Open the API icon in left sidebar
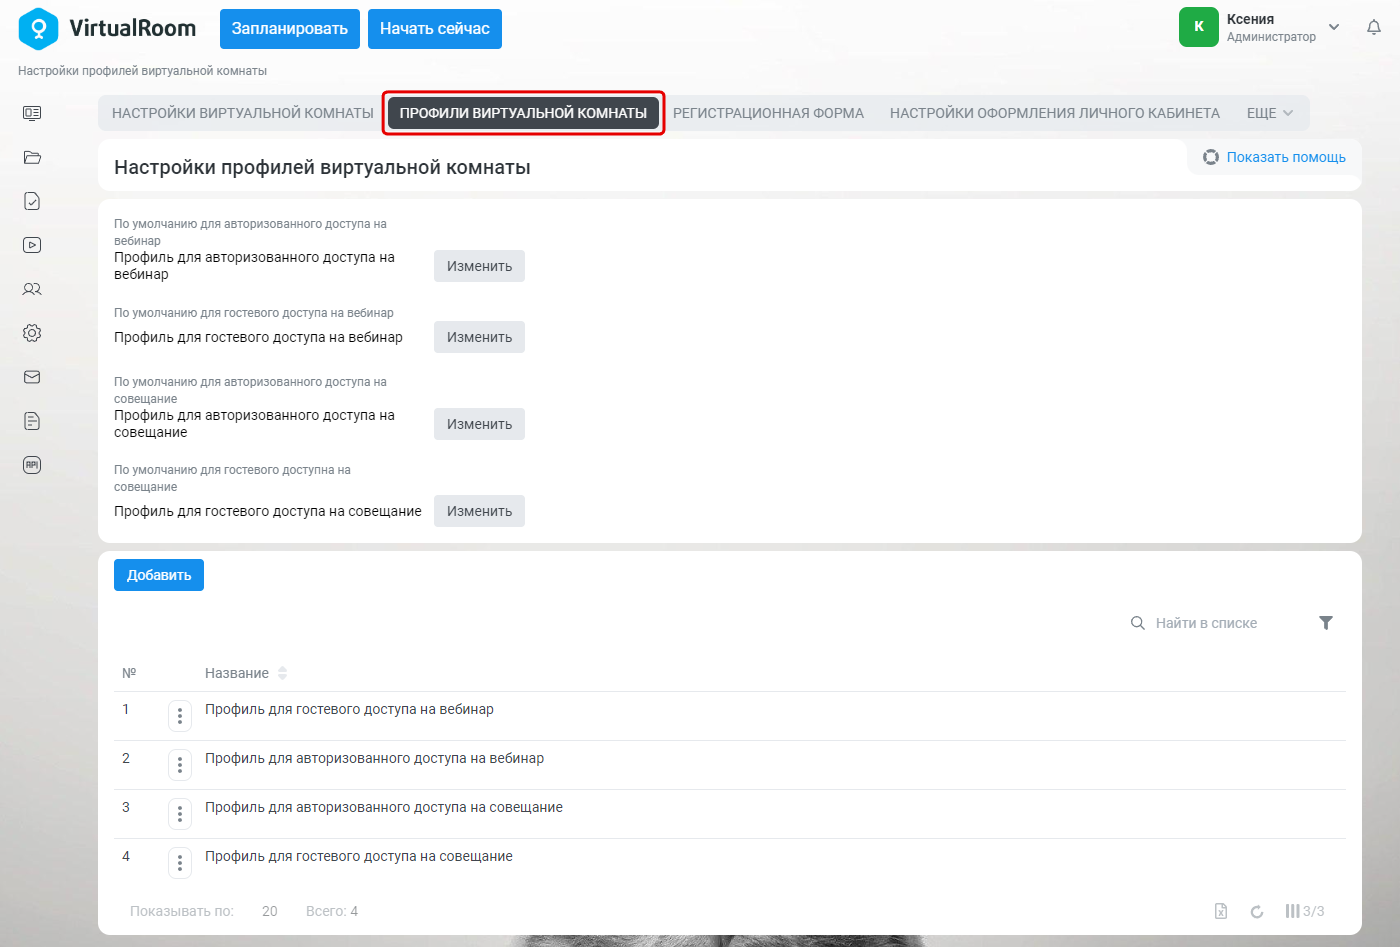The image size is (1400, 947). pyautogui.click(x=32, y=465)
